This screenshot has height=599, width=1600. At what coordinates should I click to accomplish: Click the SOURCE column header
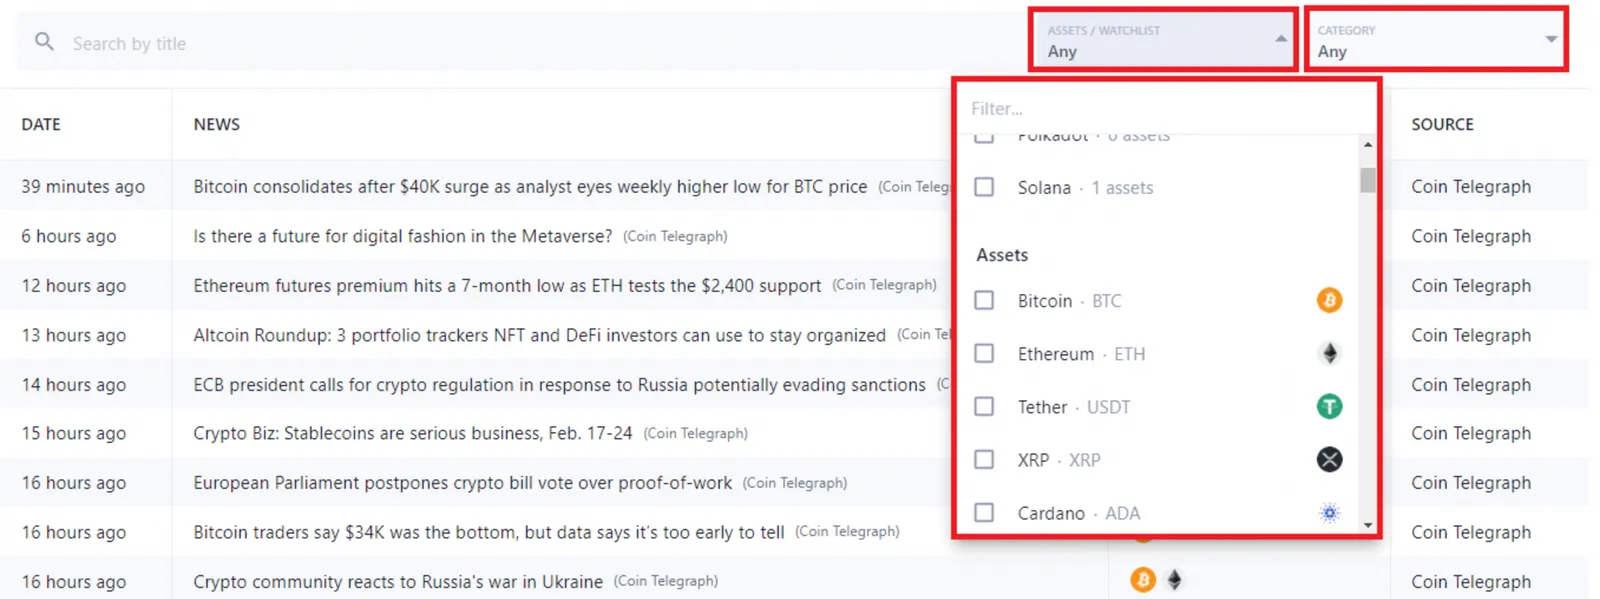(x=1442, y=124)
